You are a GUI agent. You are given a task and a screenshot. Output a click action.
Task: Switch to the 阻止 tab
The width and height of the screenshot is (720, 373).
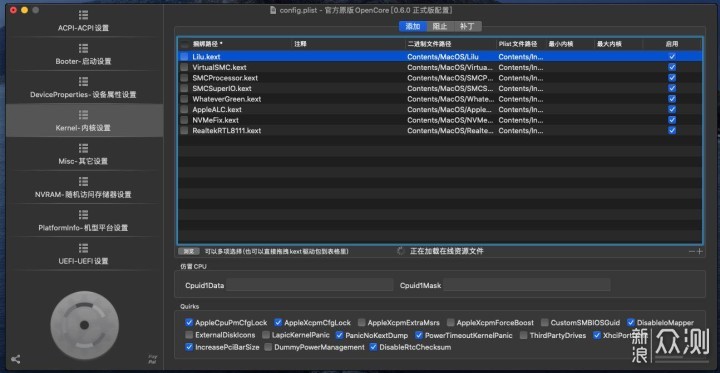pyautogui.click(x=440, y=26)
